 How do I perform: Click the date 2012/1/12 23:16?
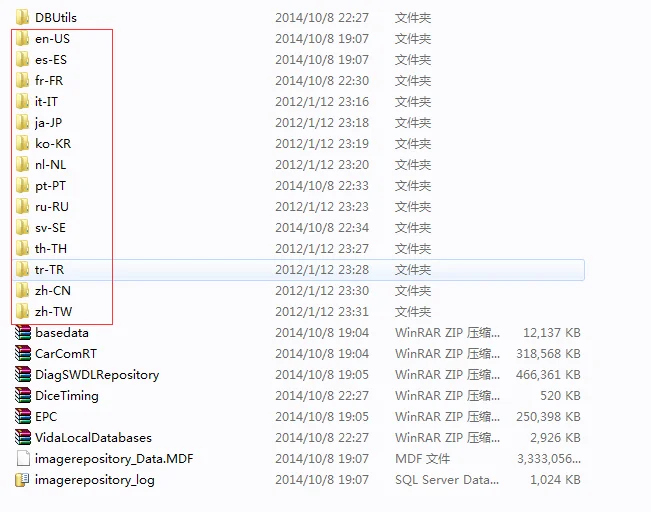point(322,101)
